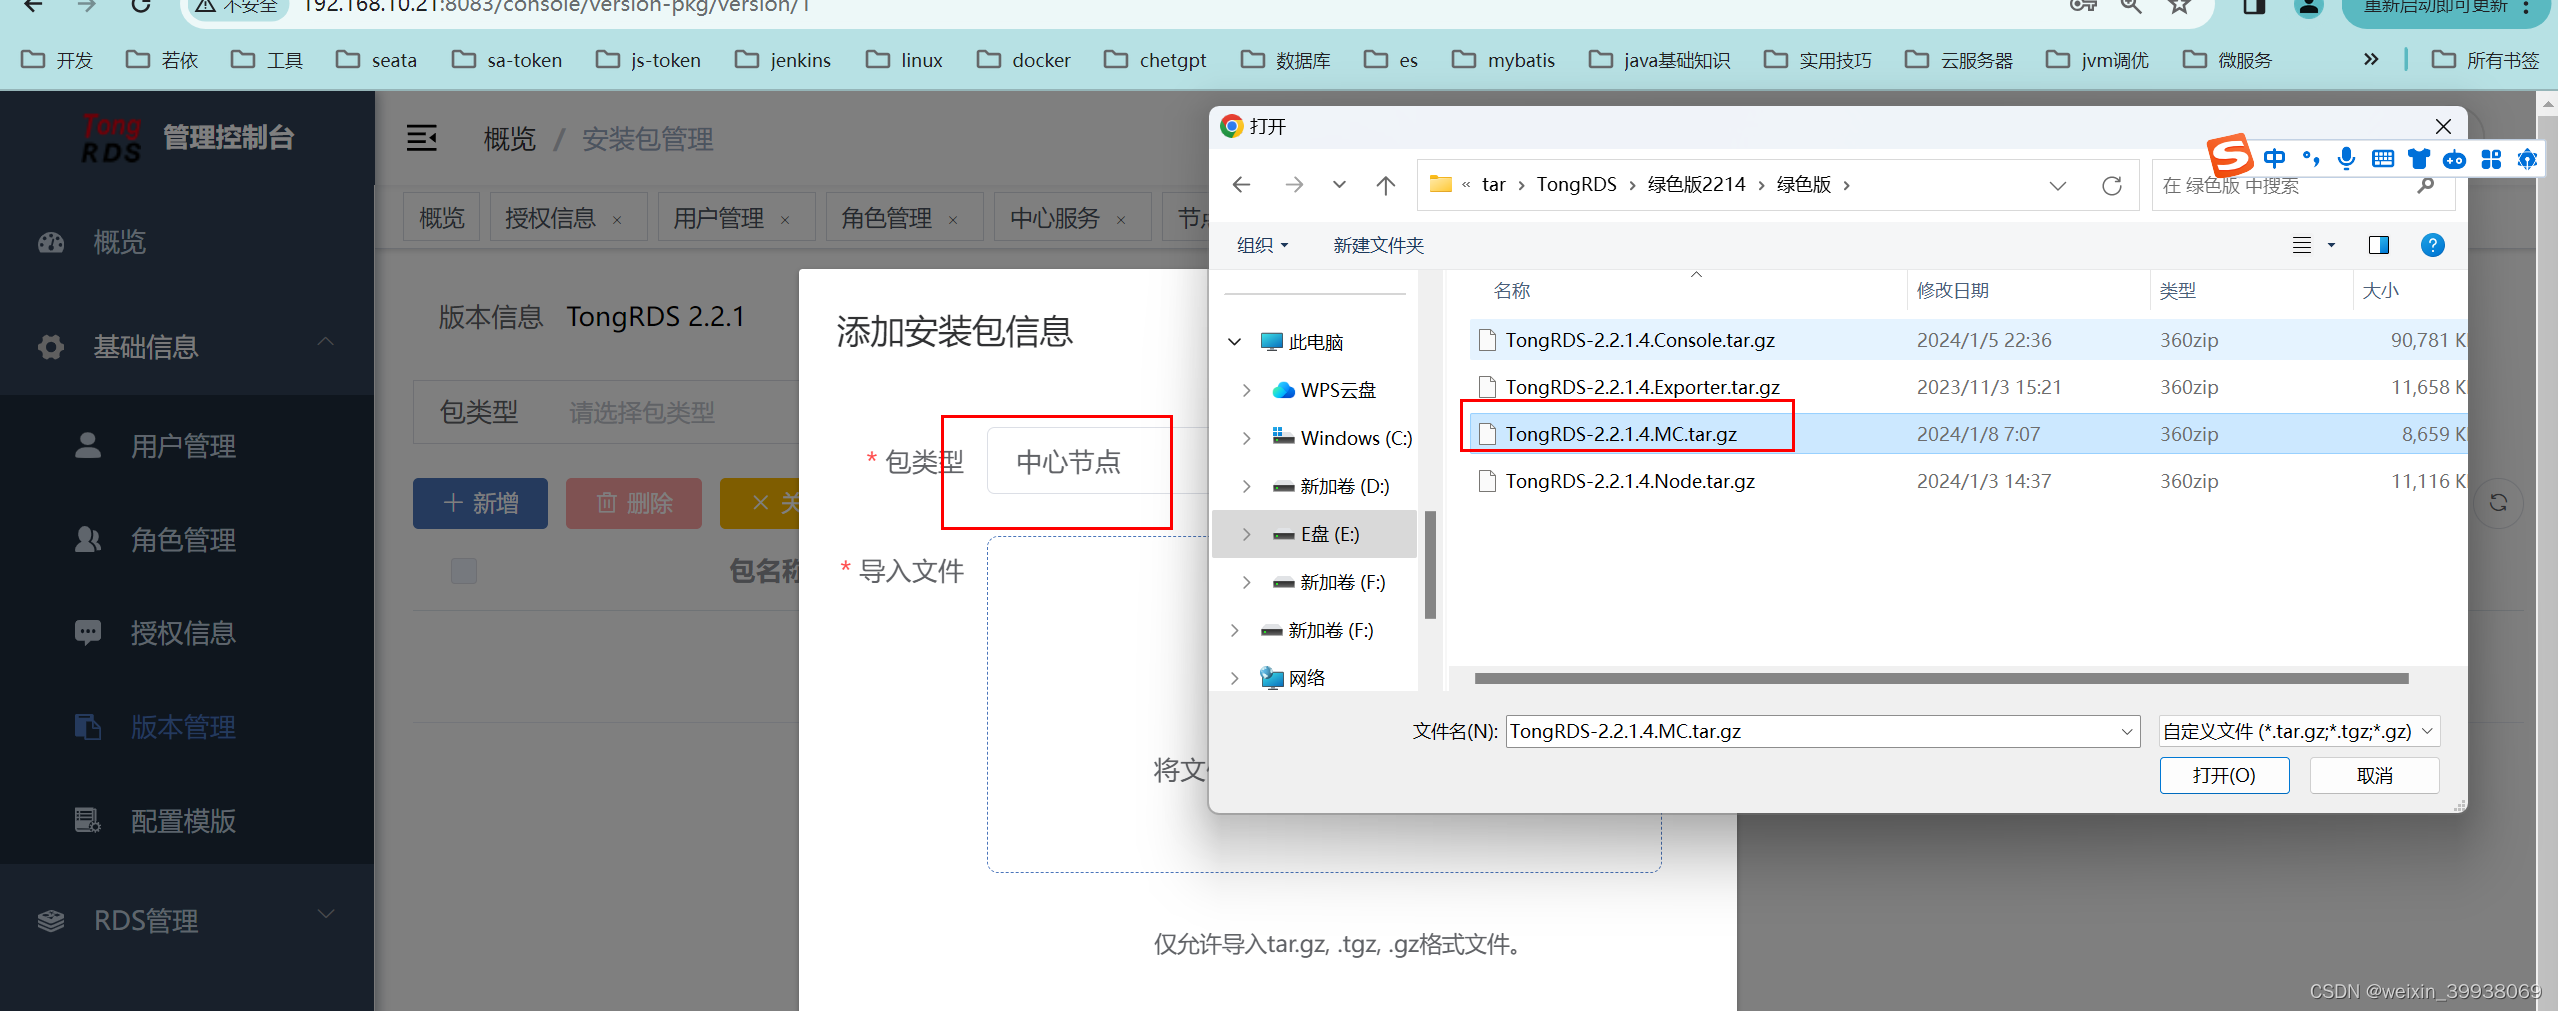The image size is (2558, 1011).
Task: Go forward in the file dialog
Action: click(x=1294, y=185)
